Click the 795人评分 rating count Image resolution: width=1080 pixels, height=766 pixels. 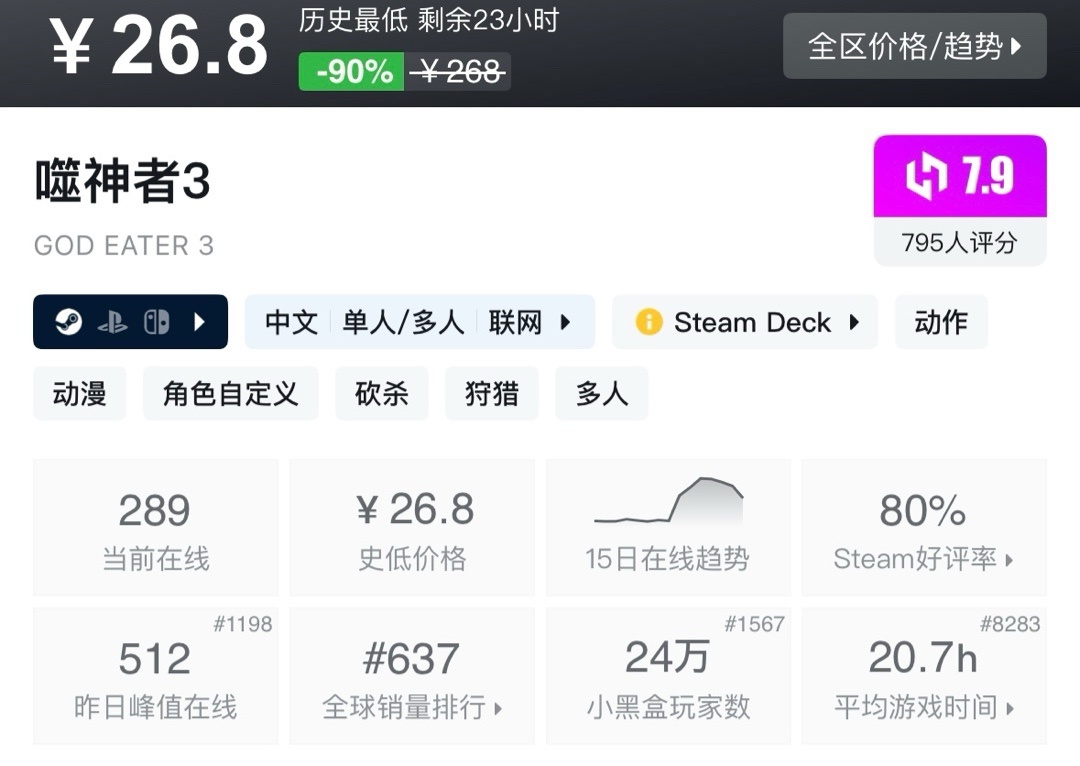coord(959,242)
